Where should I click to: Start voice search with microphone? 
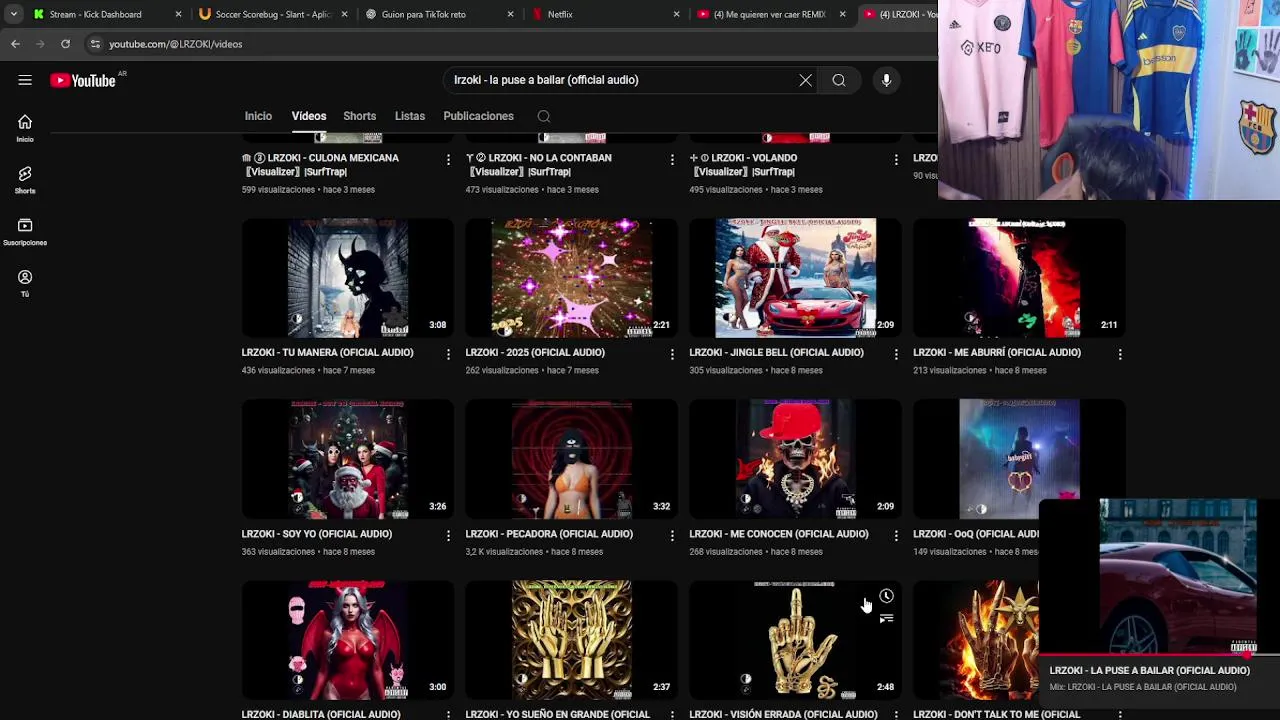click(886, 80)
